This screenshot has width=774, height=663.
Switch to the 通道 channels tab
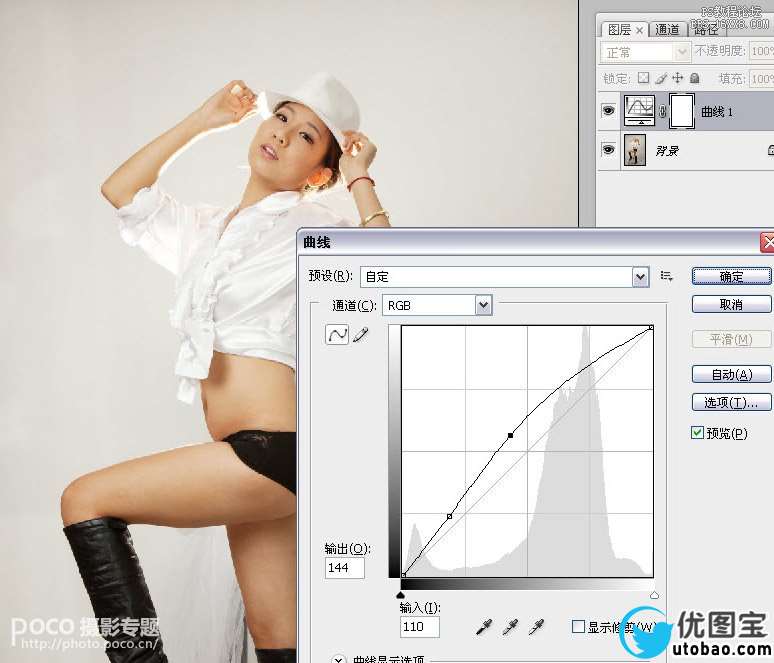(x=667, y=30)
